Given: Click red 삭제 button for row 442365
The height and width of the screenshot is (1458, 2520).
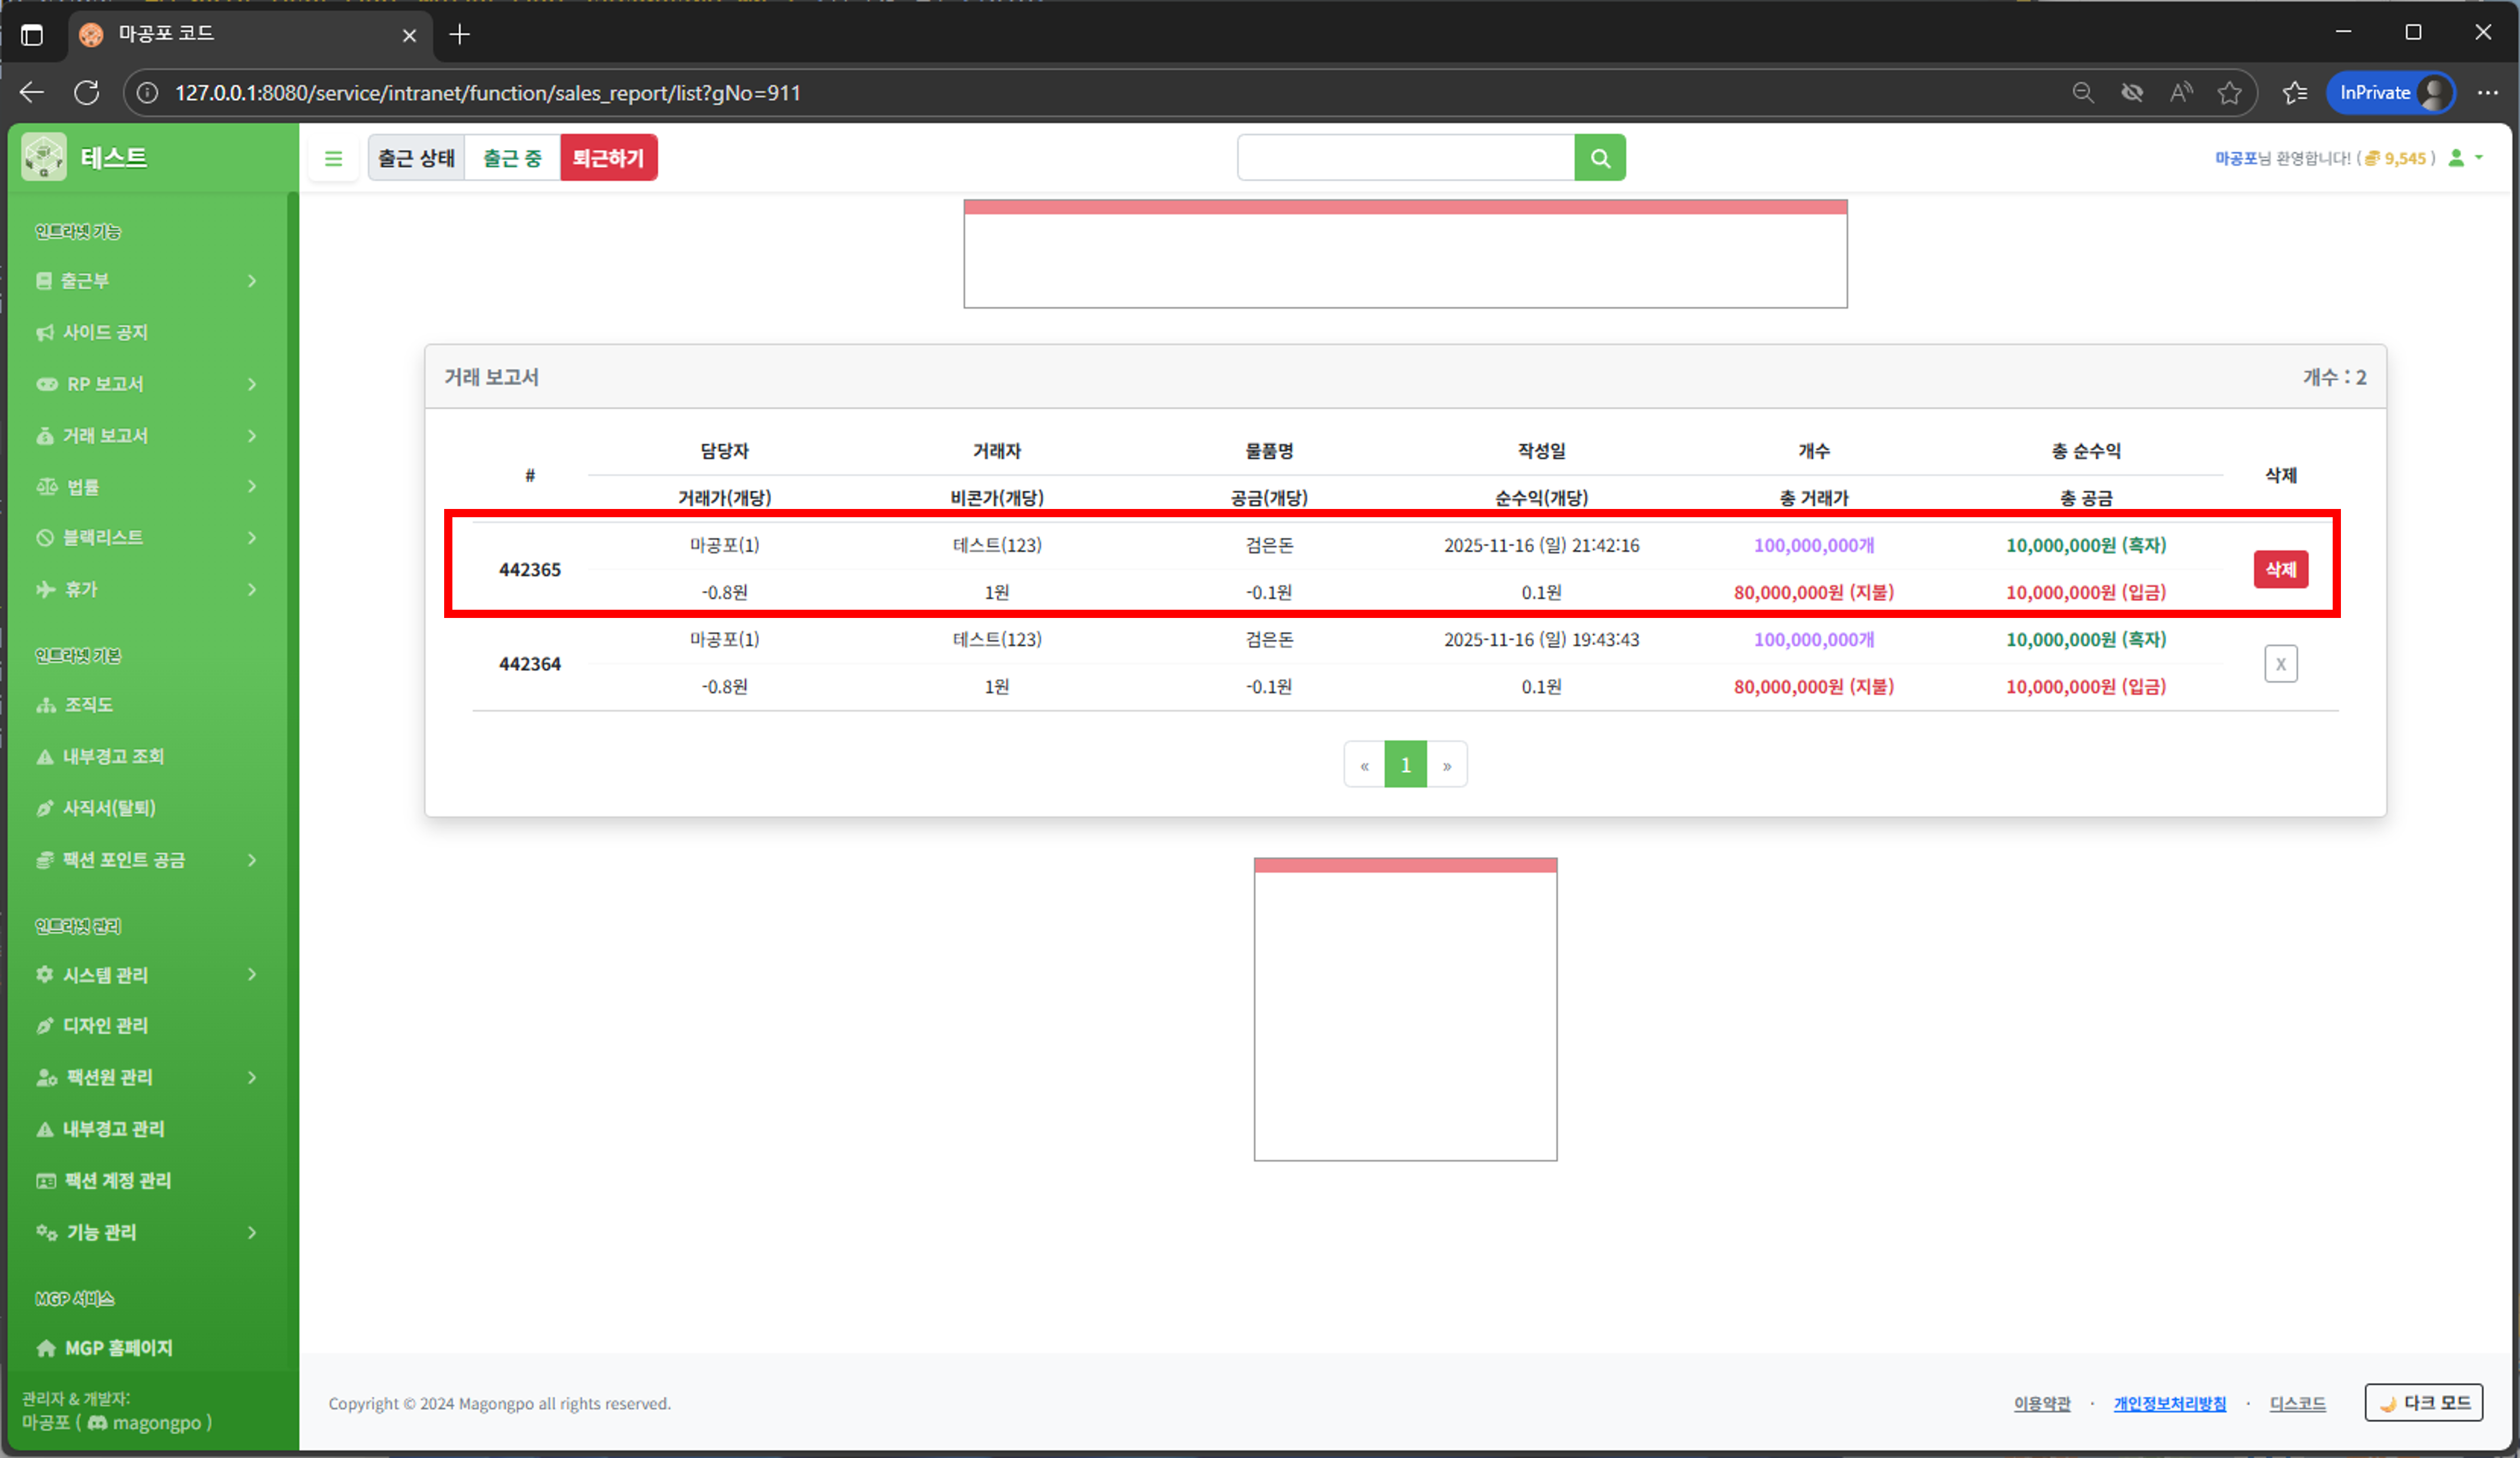Looking at the screenshot, I should [x=2280, y=570].
